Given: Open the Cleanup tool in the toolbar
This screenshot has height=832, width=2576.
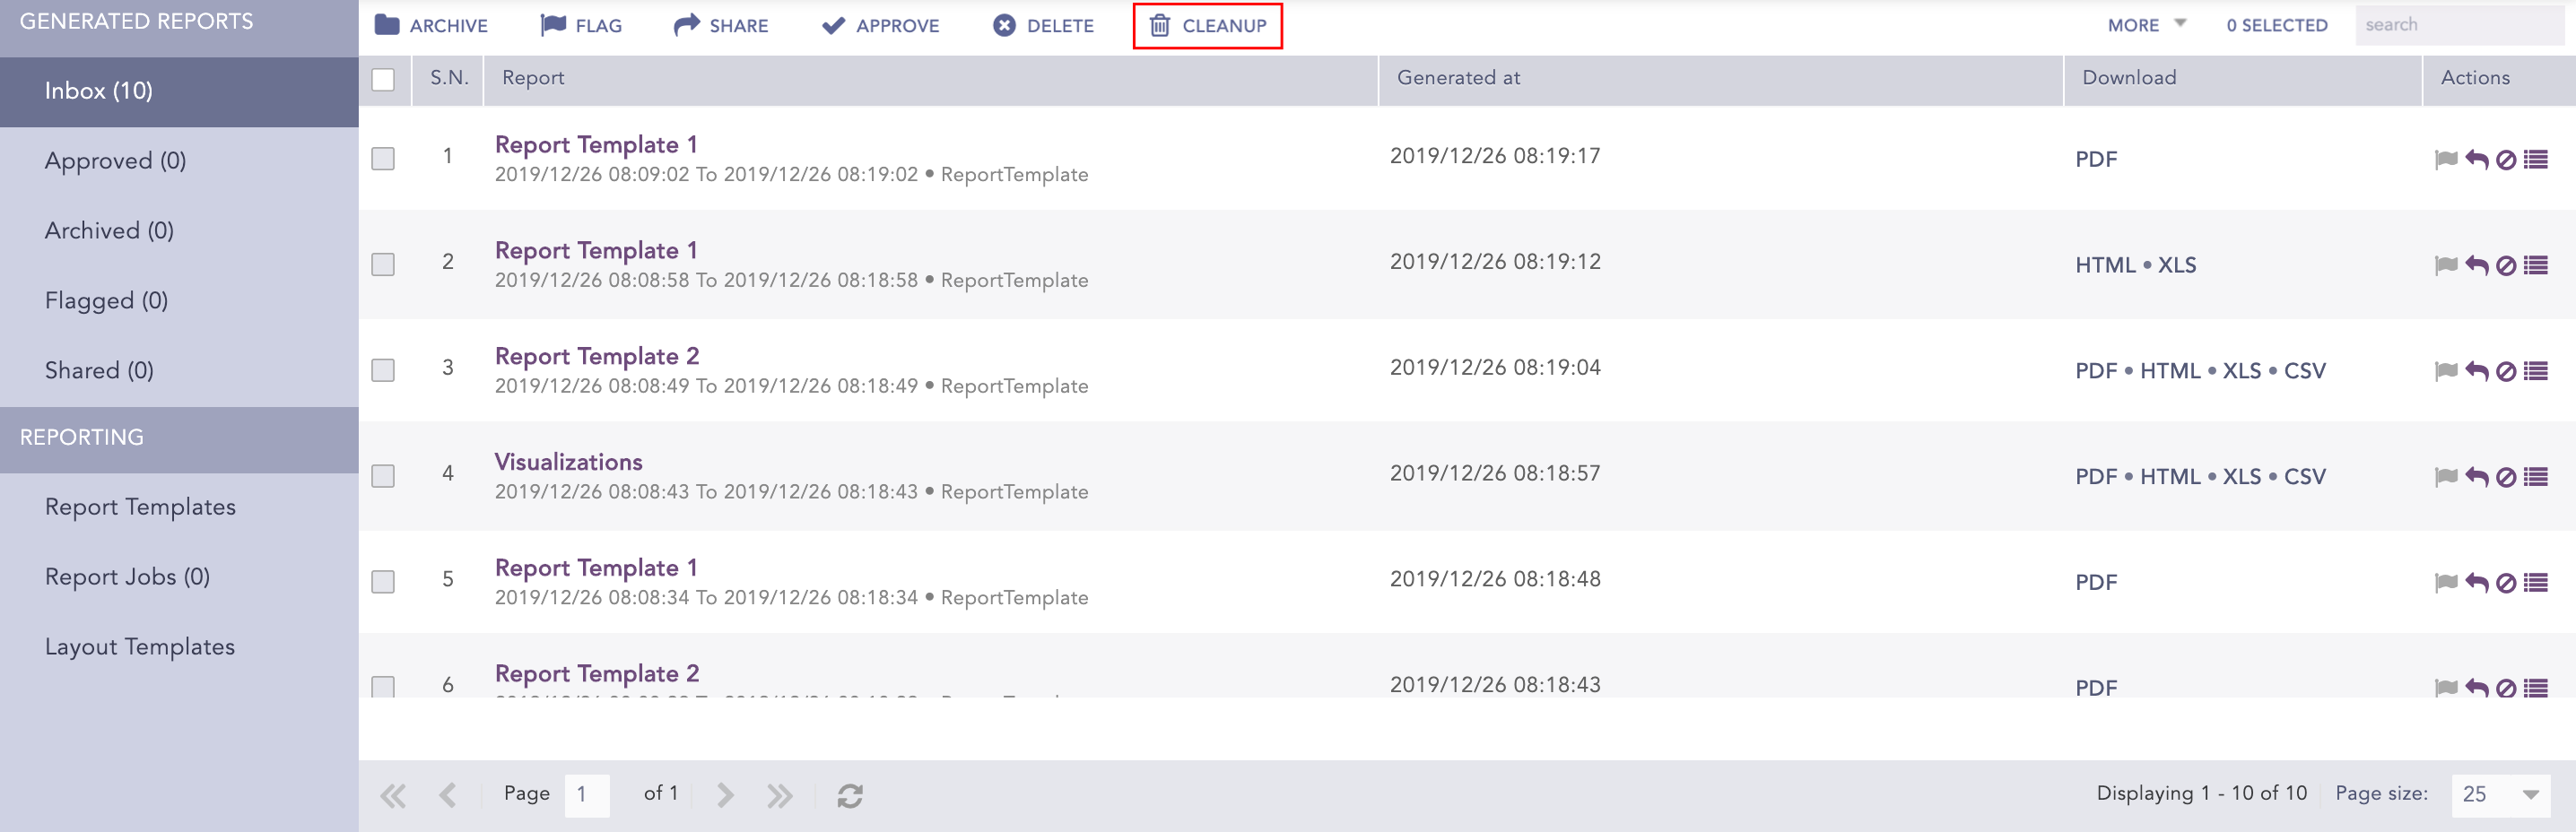Looking at the screenshot, I should [x=1208, y=26].
